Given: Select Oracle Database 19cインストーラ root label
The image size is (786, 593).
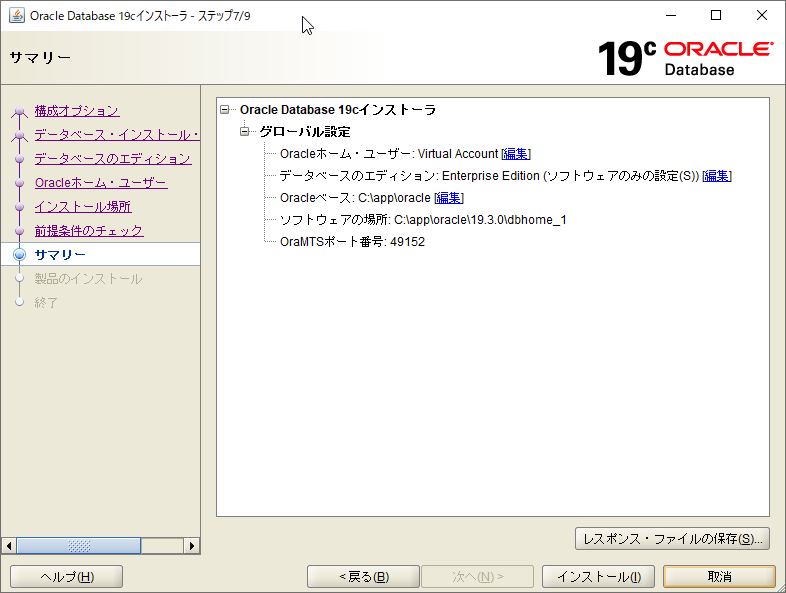Looking at the screenshot, I should point(338,110).
